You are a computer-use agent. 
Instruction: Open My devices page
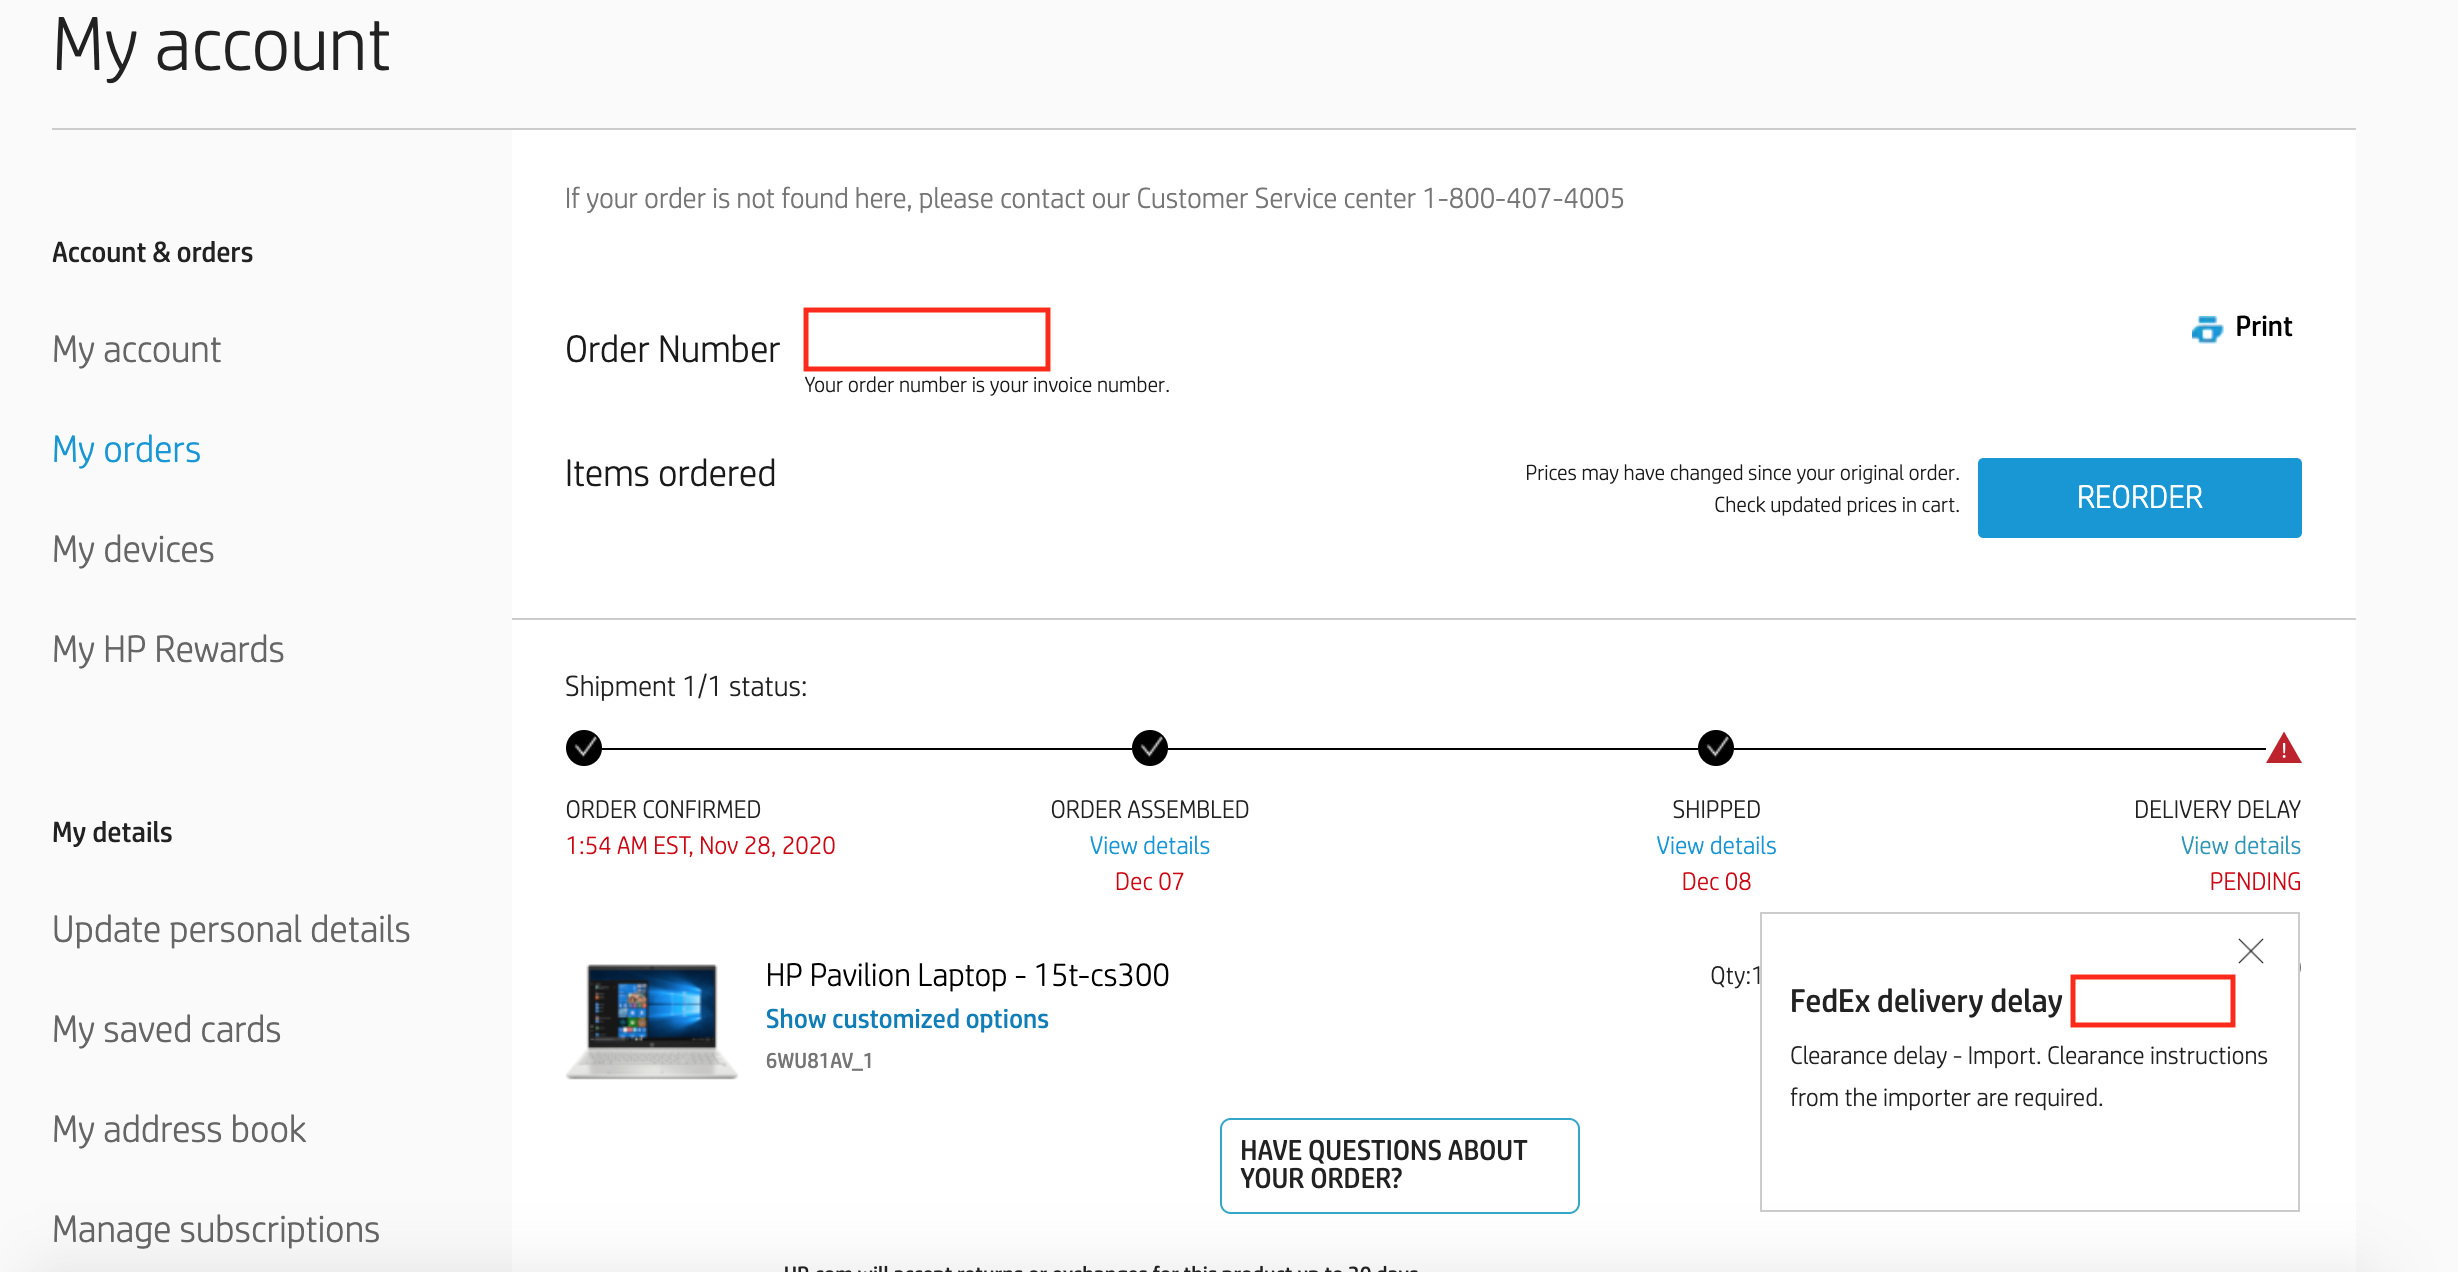pos(133,550)
